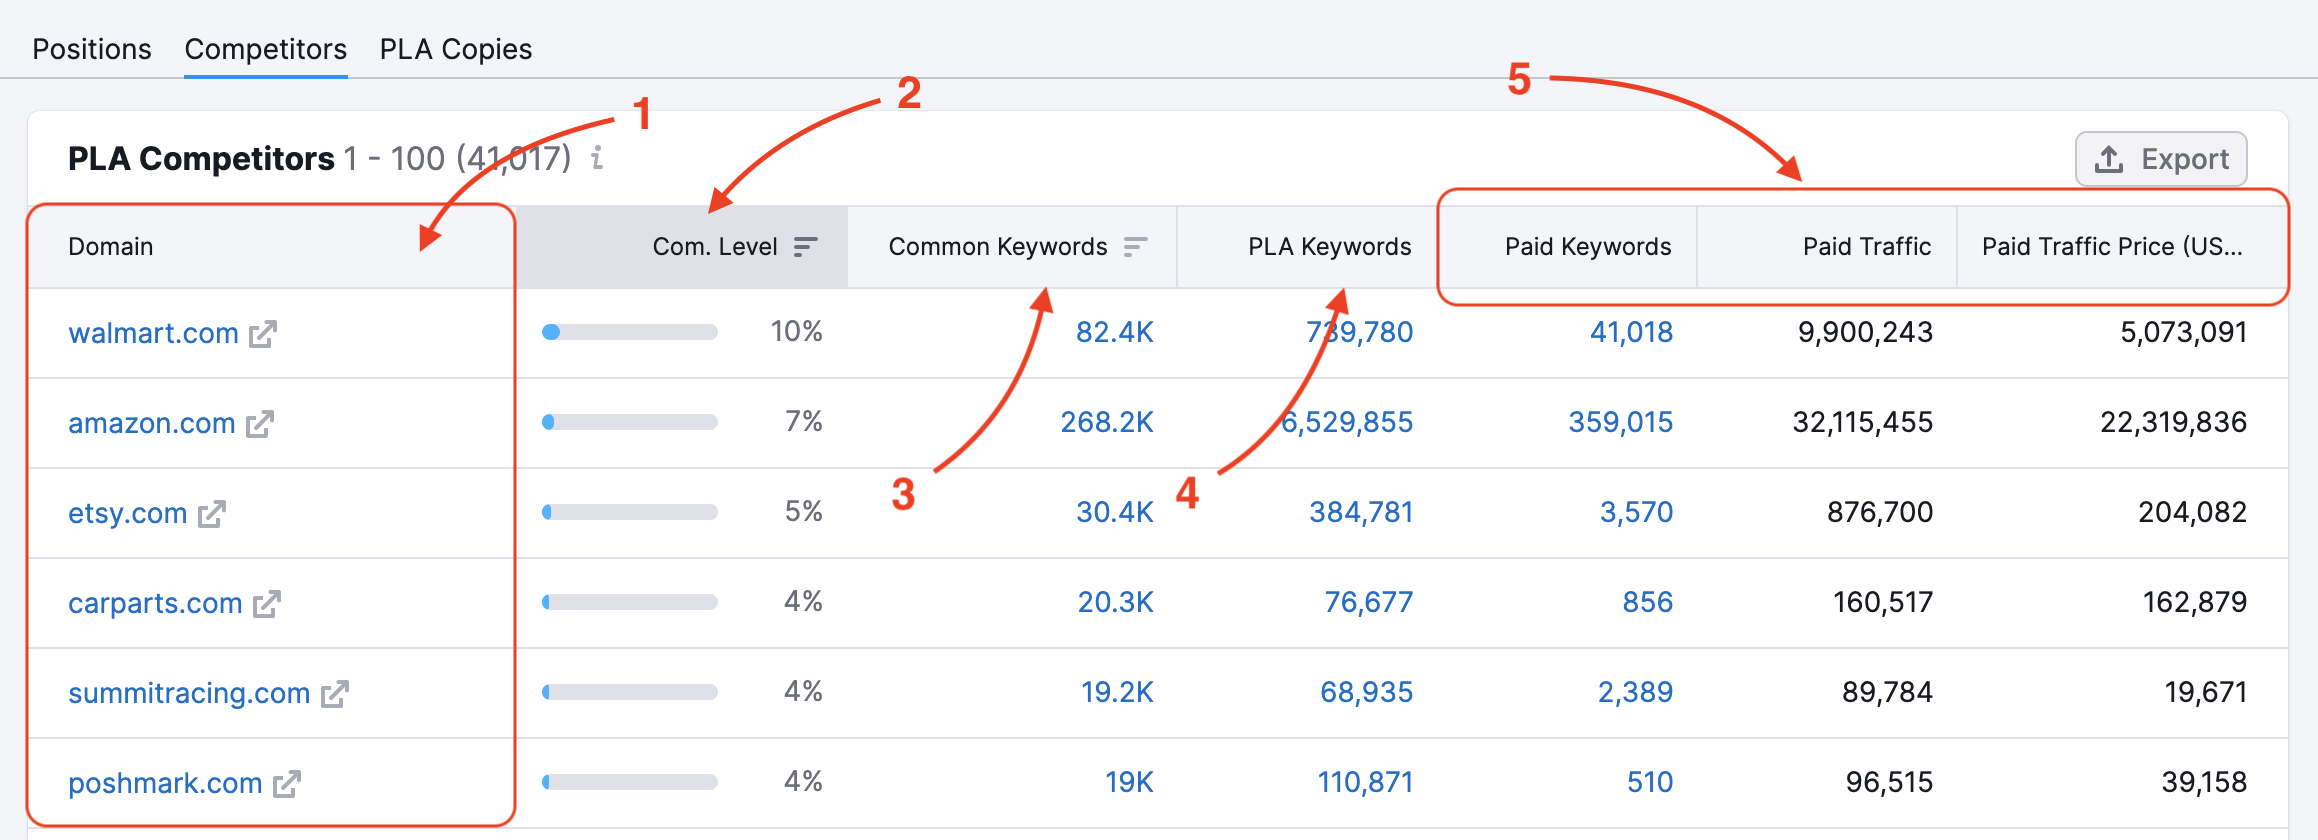The width and height of the screenshot is (2318, 840).
Task: Open the etsy.com domain link
Action: (x=128, y=513)
